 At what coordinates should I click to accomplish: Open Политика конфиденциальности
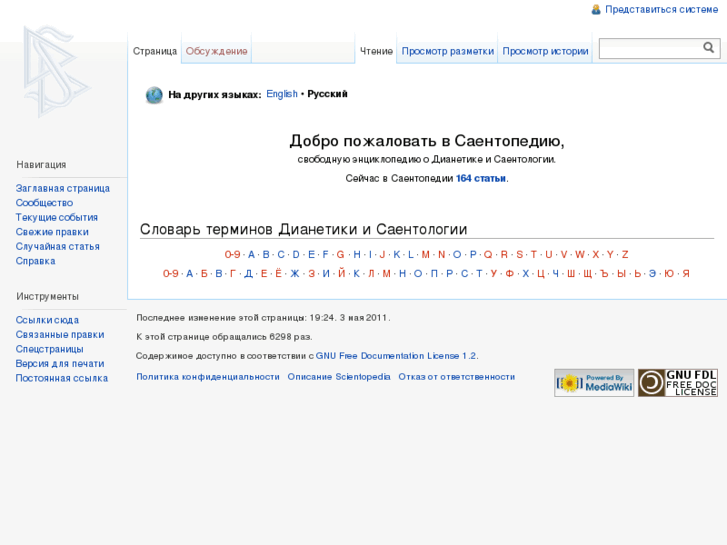(208, 377)
